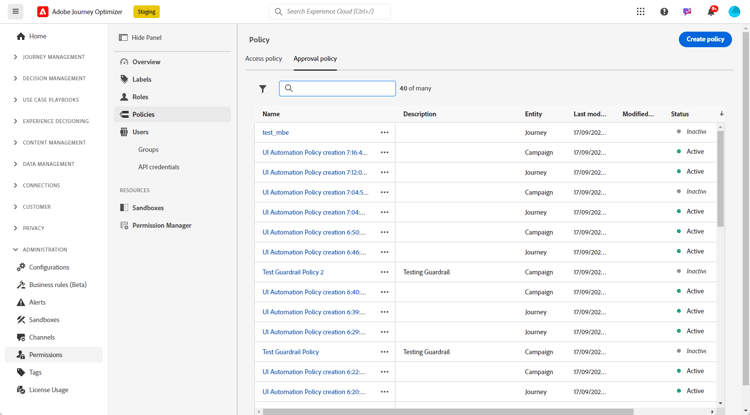Screen dimensions: 750x415
Task: Switch to the Access policy tab
Action: coord(264,59)
